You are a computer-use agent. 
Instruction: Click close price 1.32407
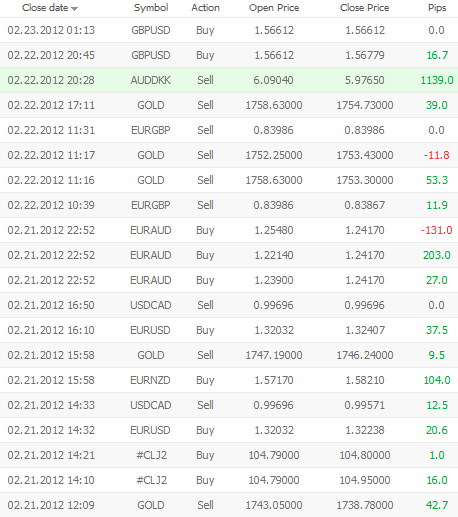[365, 330]
